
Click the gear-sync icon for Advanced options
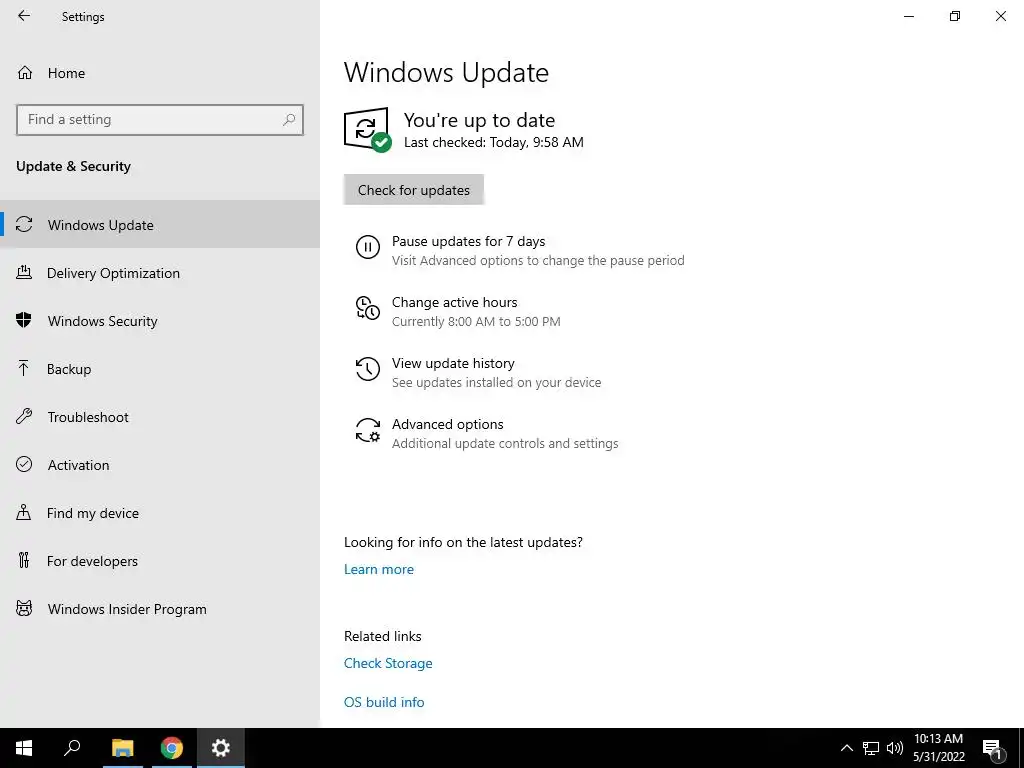tap(368, 430)
